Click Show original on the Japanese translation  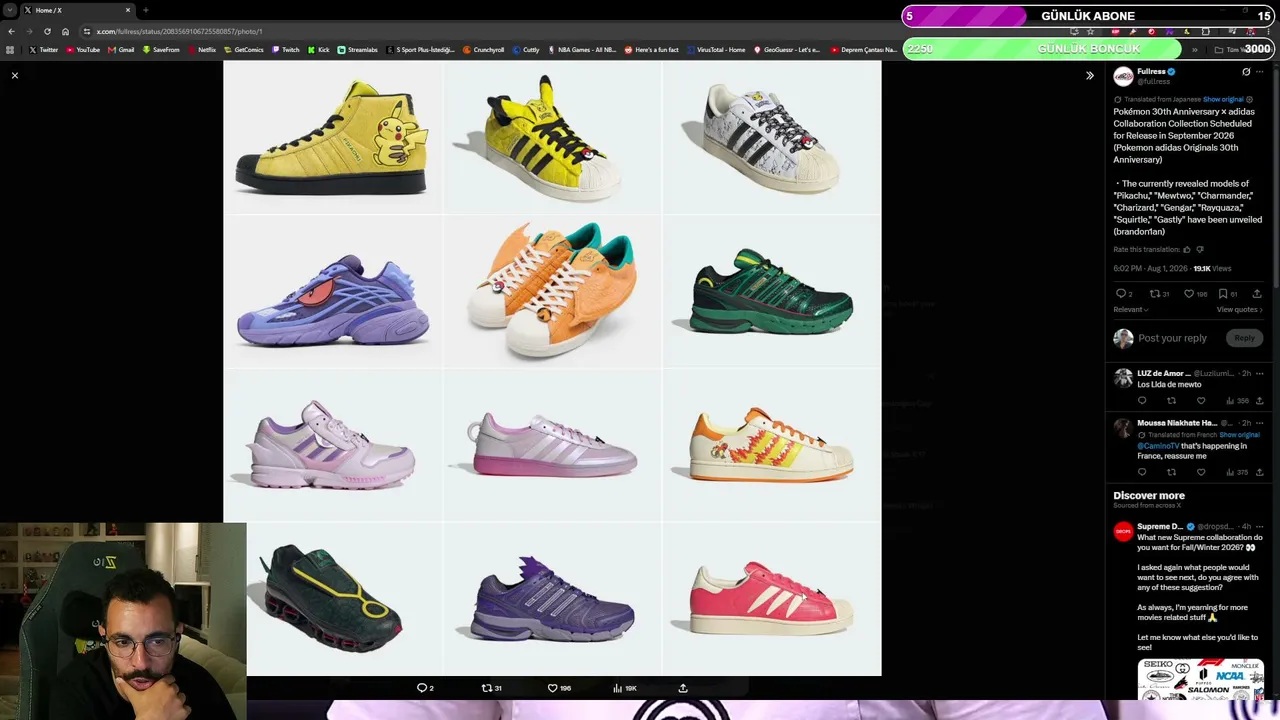[x=1223, y=99]
